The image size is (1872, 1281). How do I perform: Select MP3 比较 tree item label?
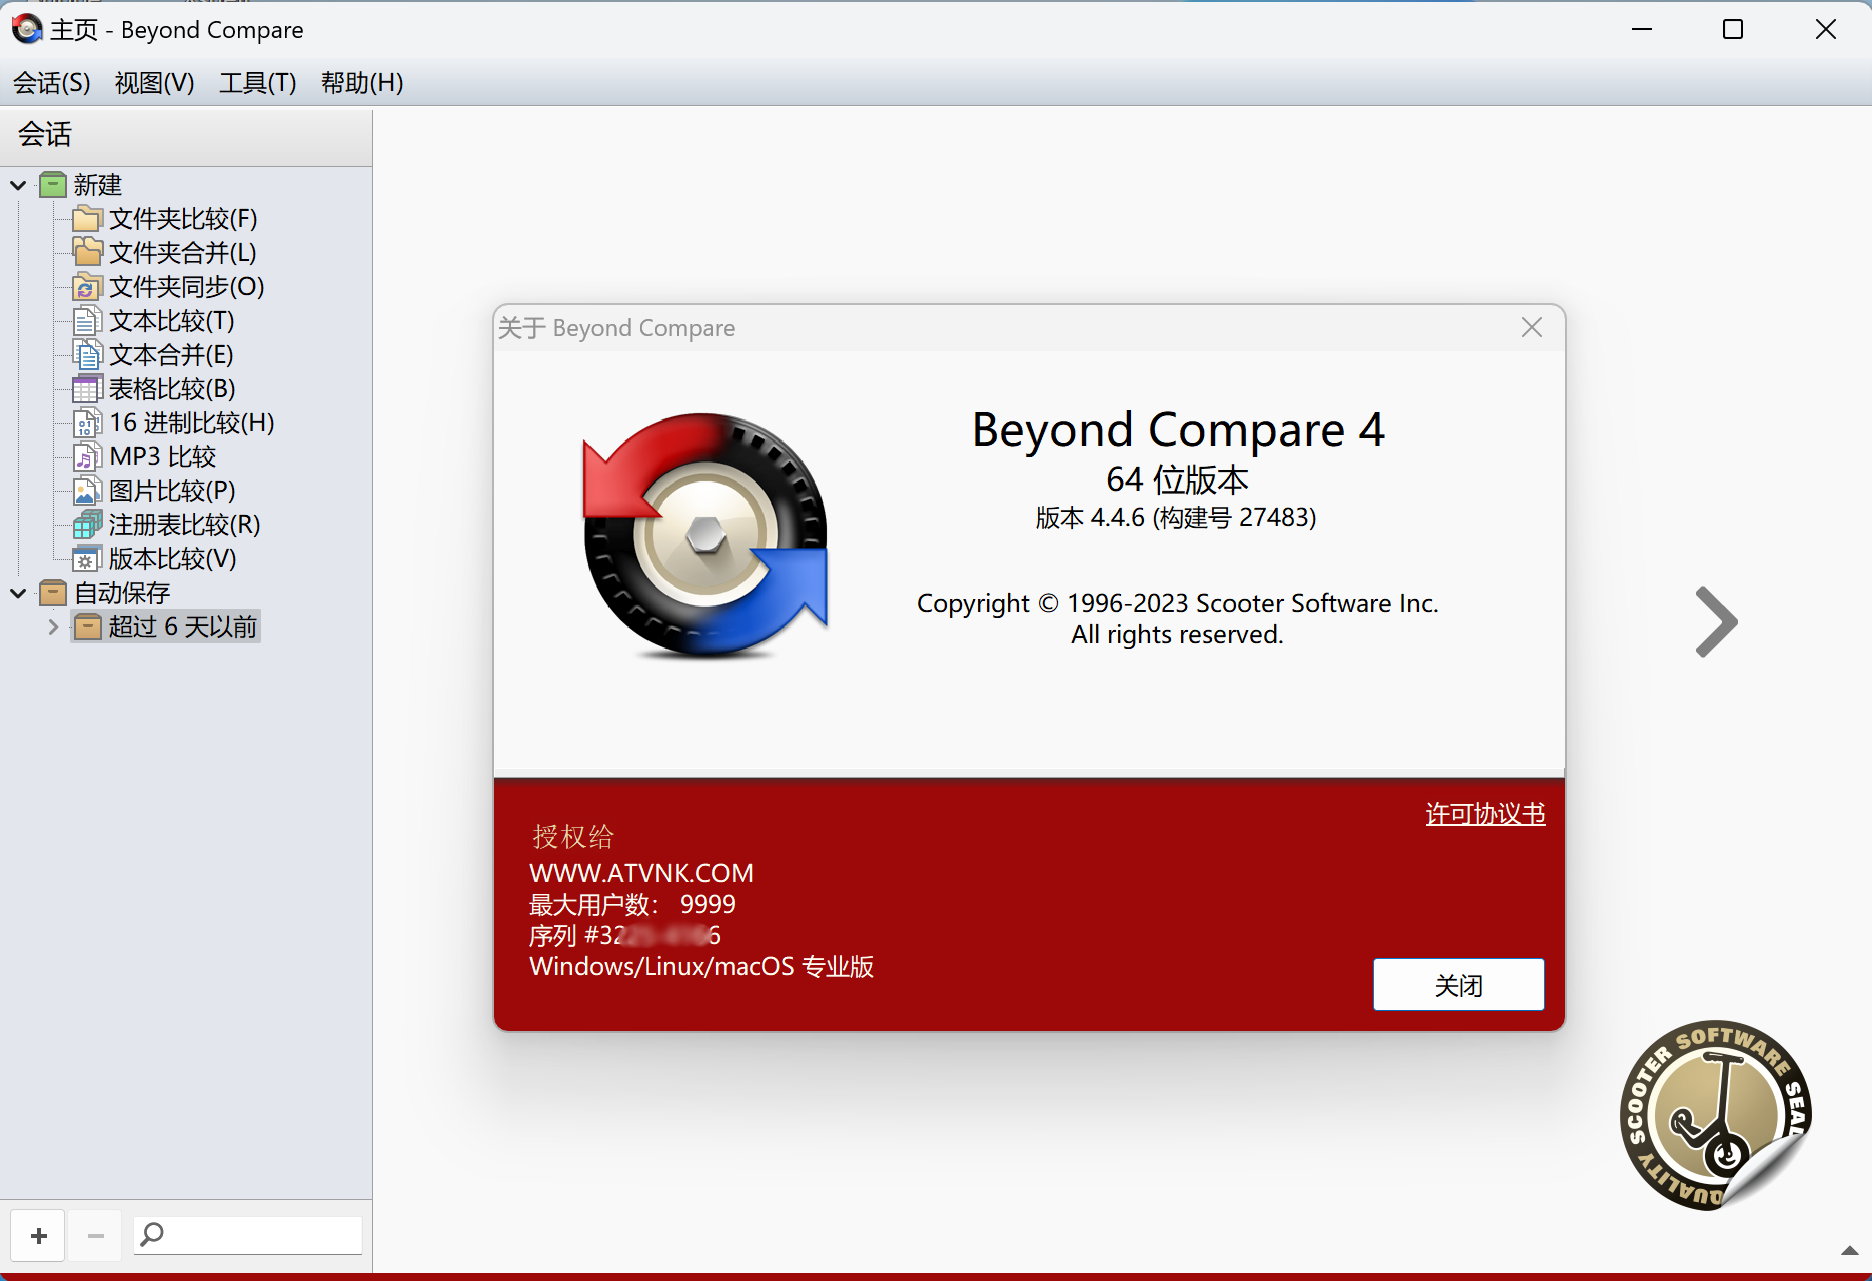pyautogui.click(x=163, y=457)
